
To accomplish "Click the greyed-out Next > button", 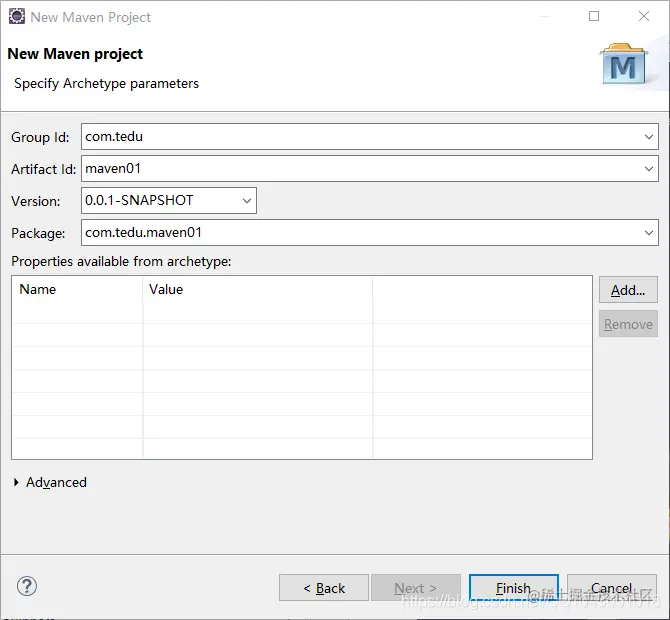I will tap(416, 588).
